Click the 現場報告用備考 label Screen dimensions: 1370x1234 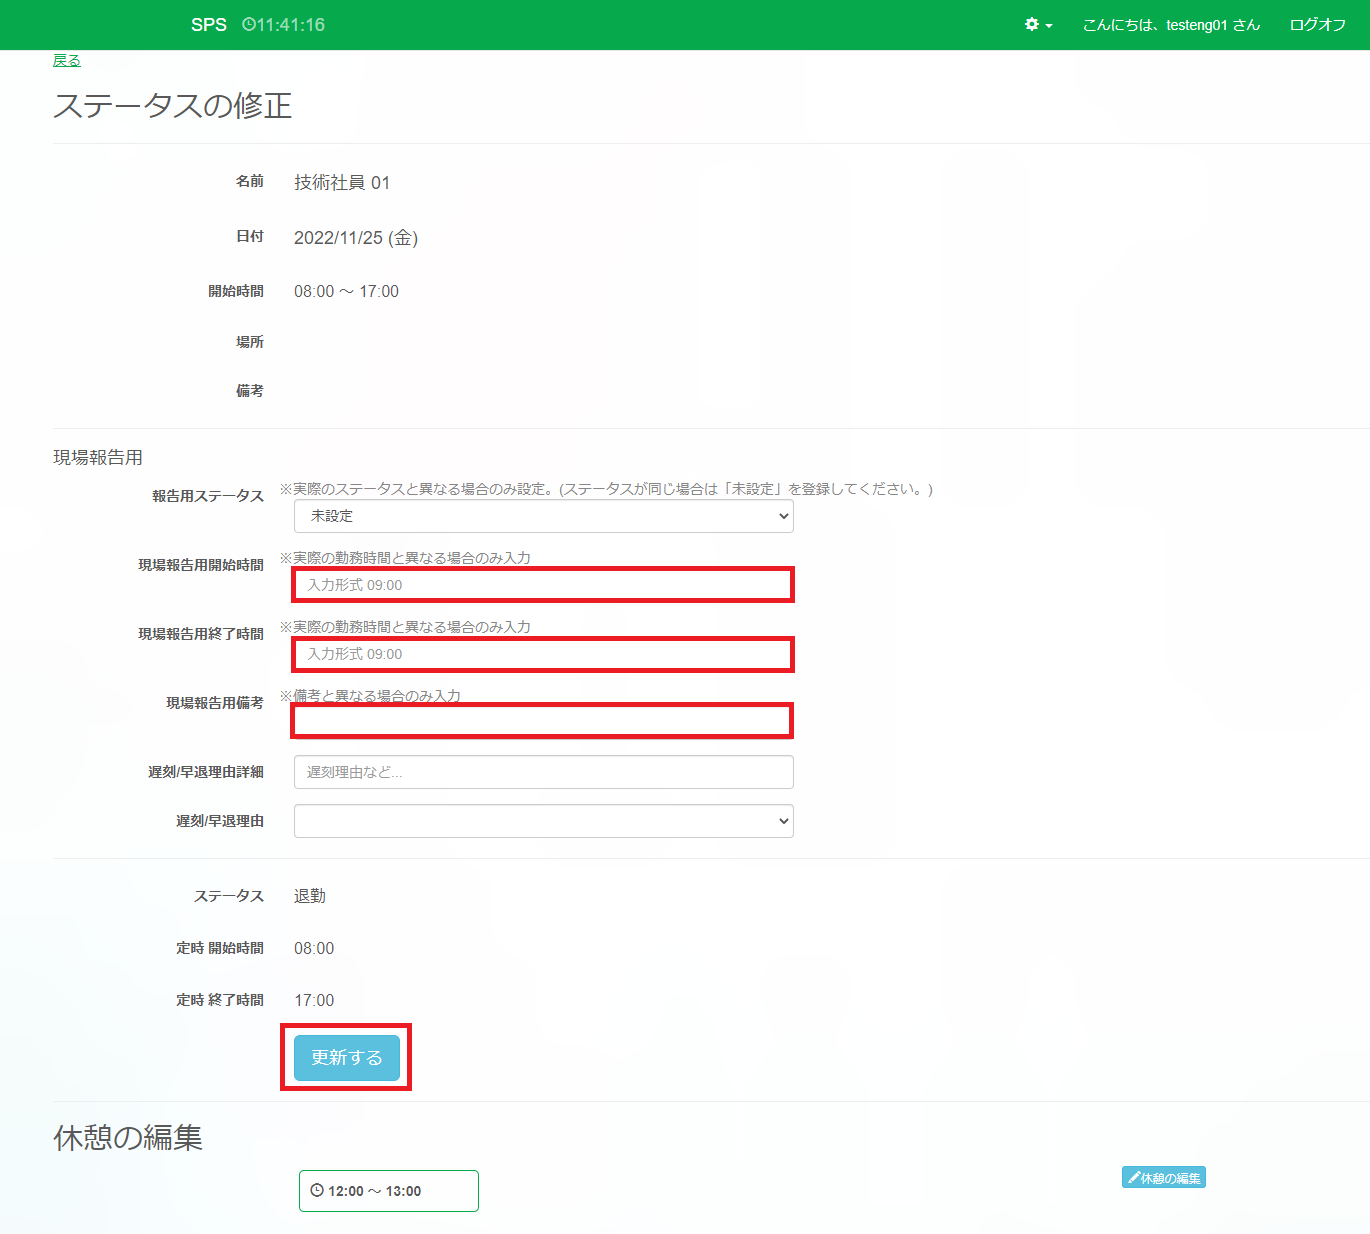coord(214,703)
